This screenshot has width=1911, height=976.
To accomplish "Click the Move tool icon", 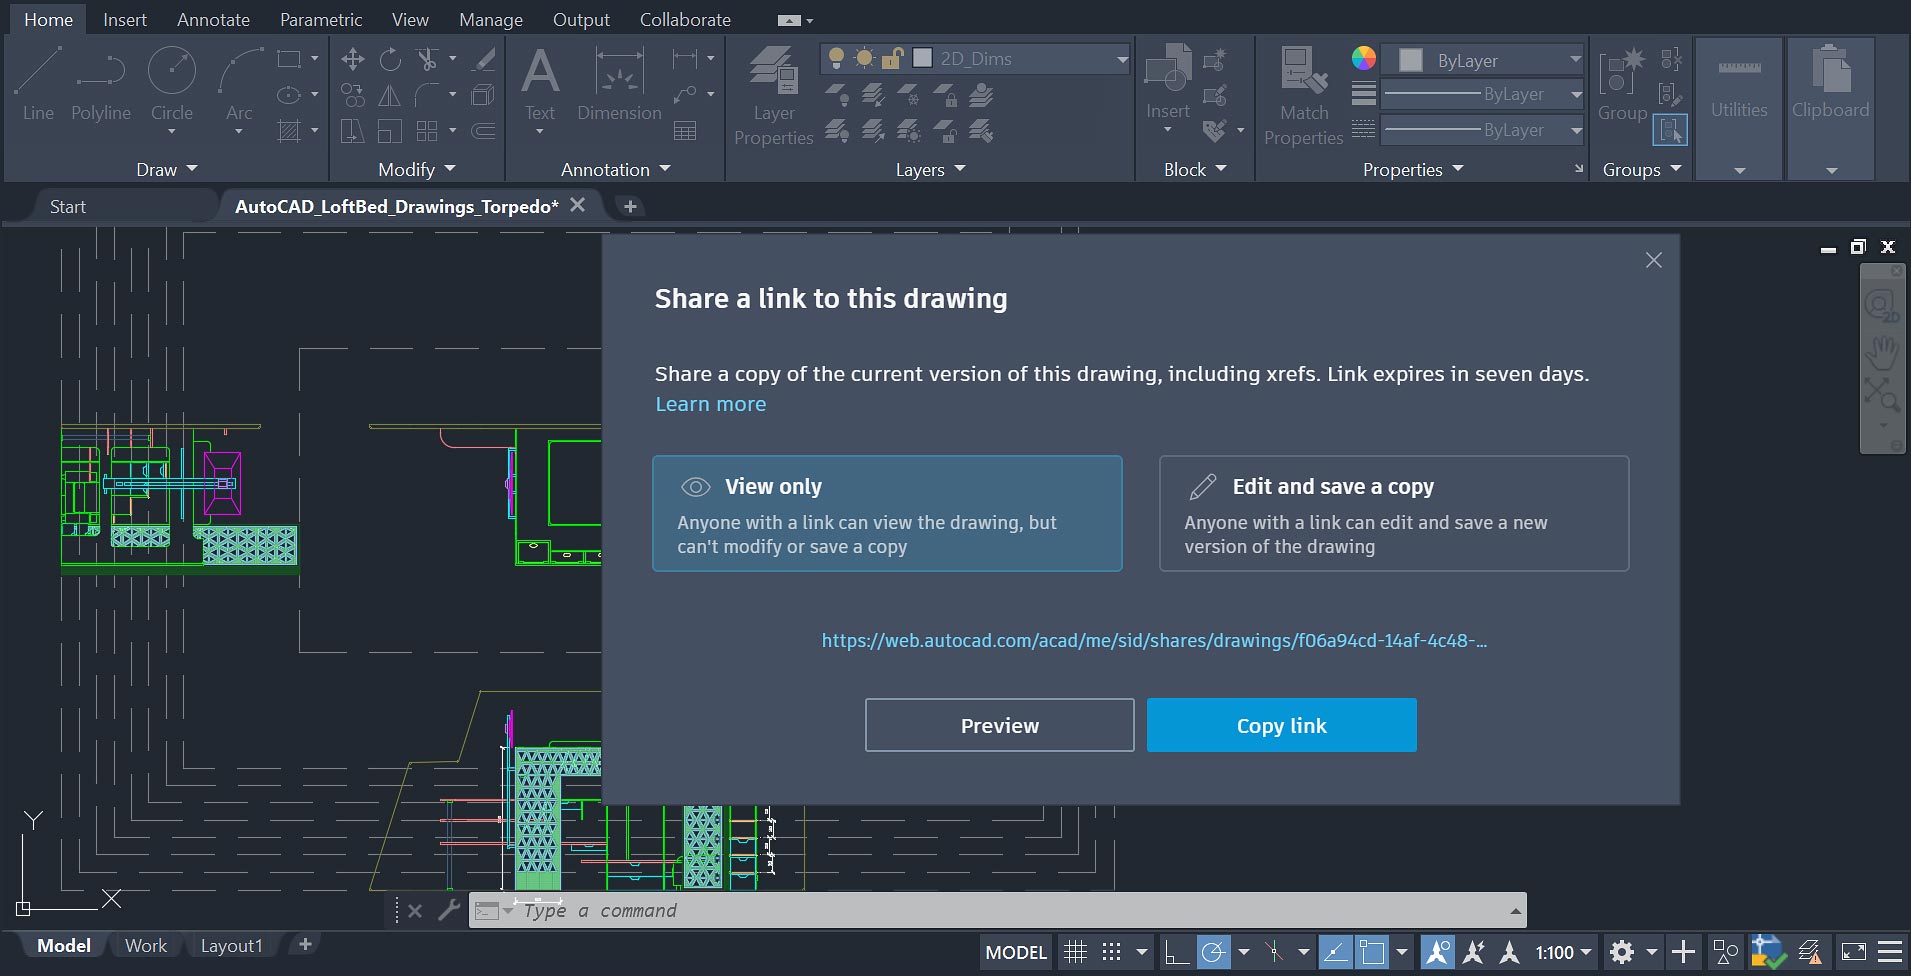I will click(352, 60).
